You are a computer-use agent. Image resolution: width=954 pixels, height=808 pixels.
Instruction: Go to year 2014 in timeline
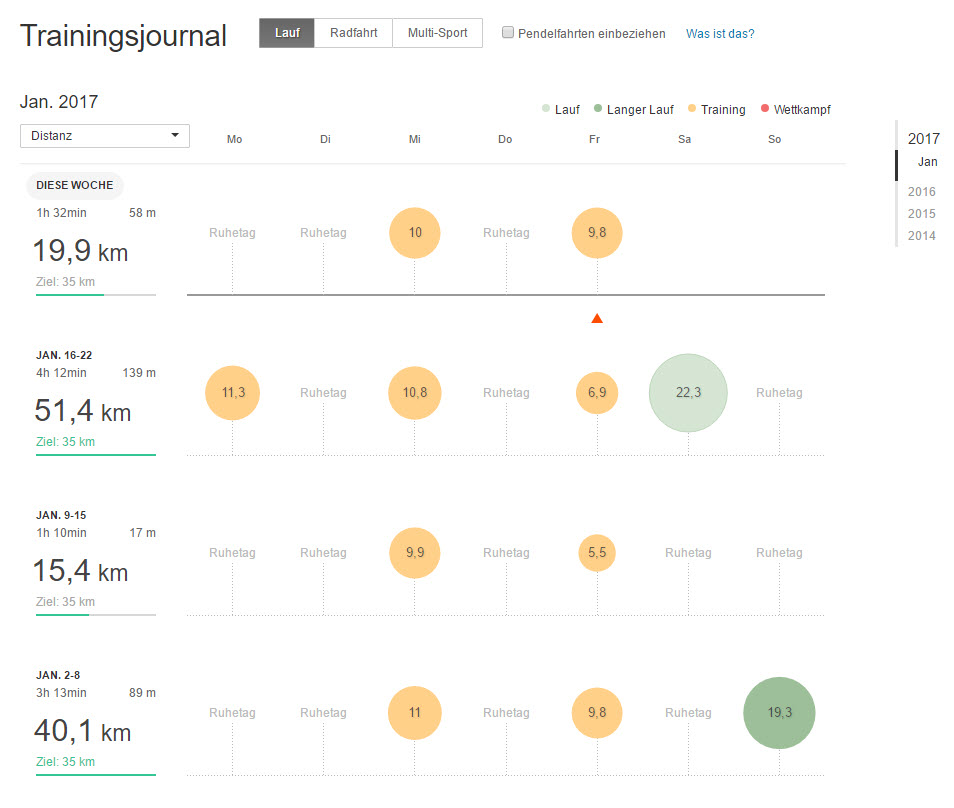(922, 236)
